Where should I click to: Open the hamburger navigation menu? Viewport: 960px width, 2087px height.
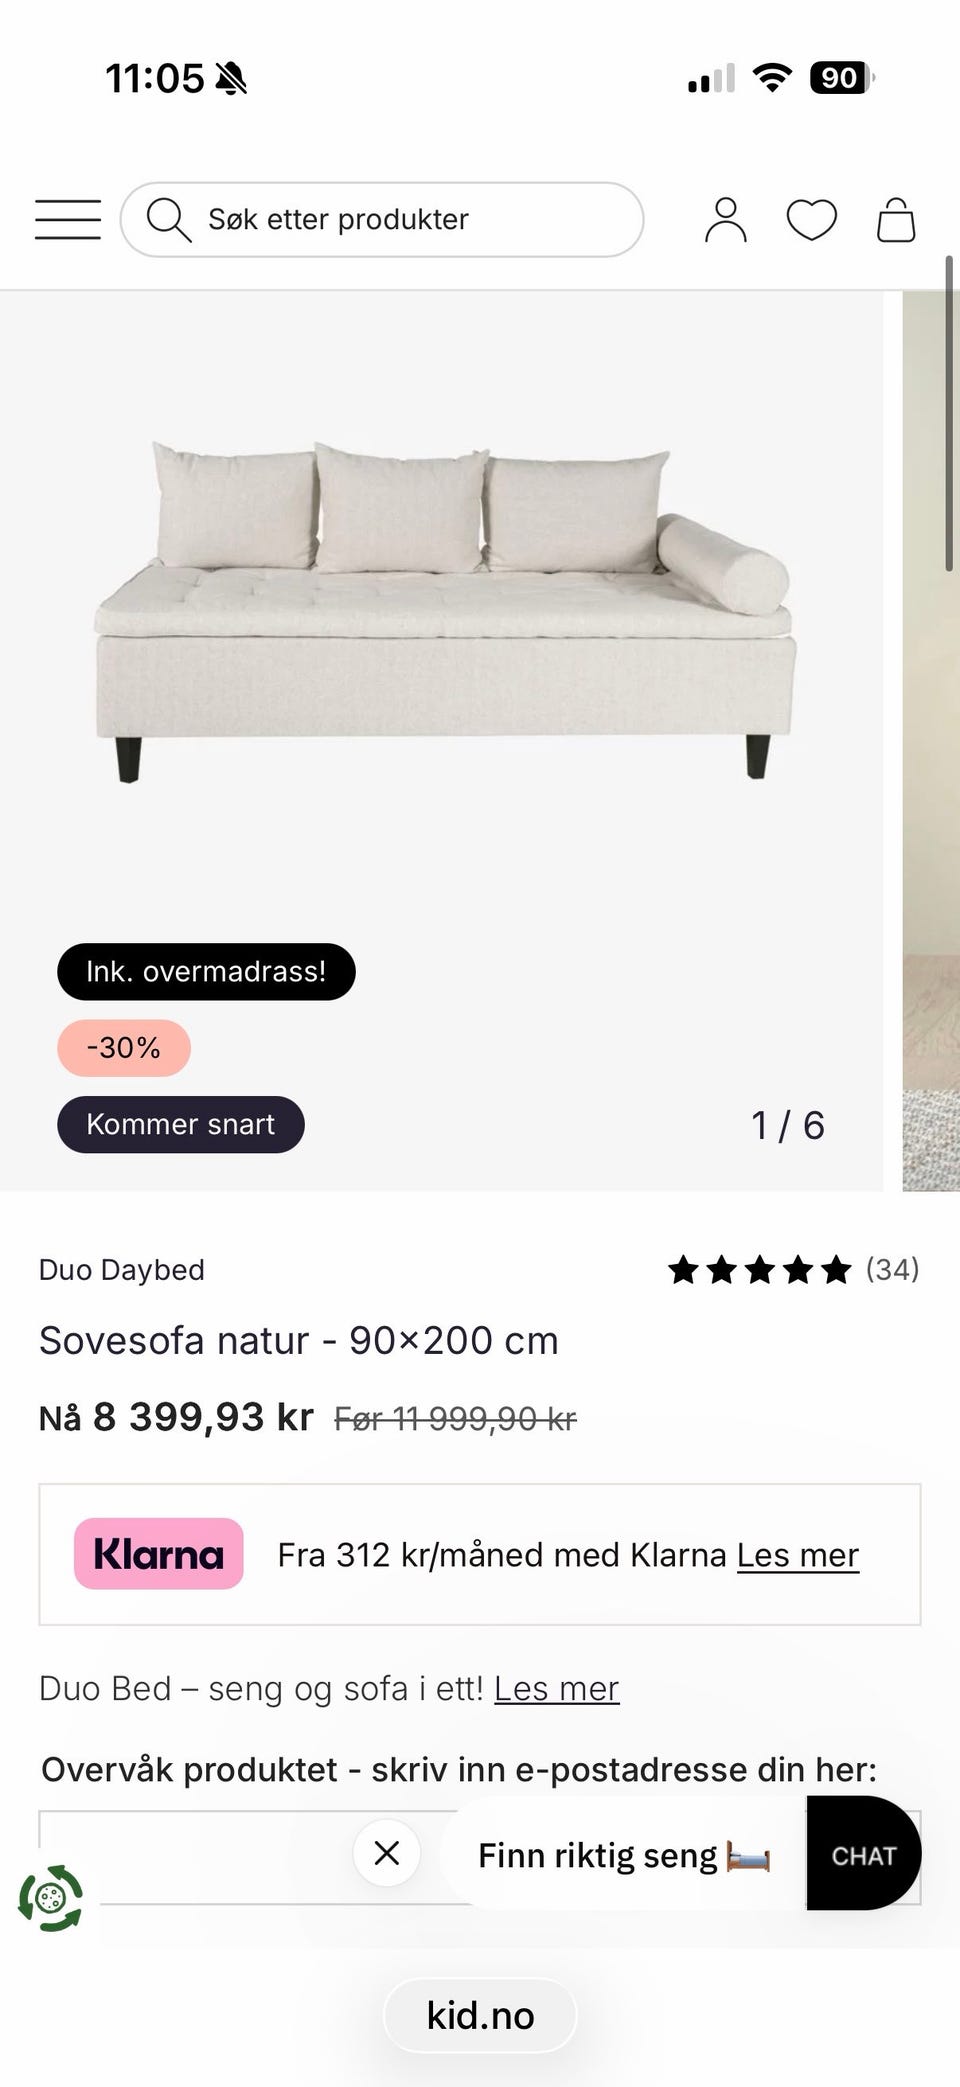(x=68, y=219)
